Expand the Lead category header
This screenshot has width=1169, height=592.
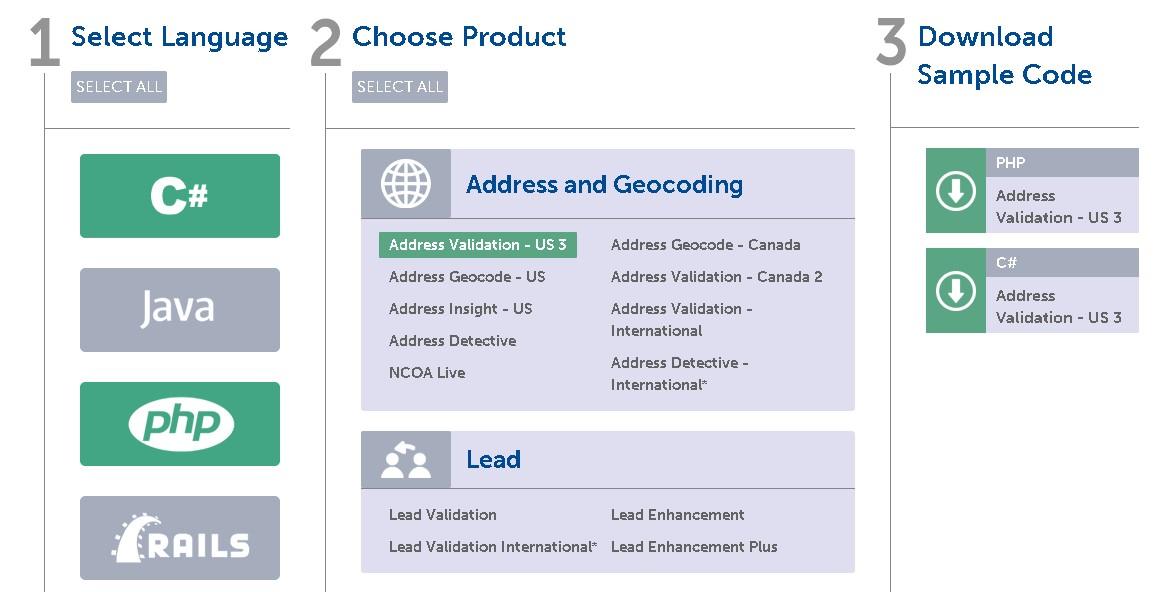(493, 460)
